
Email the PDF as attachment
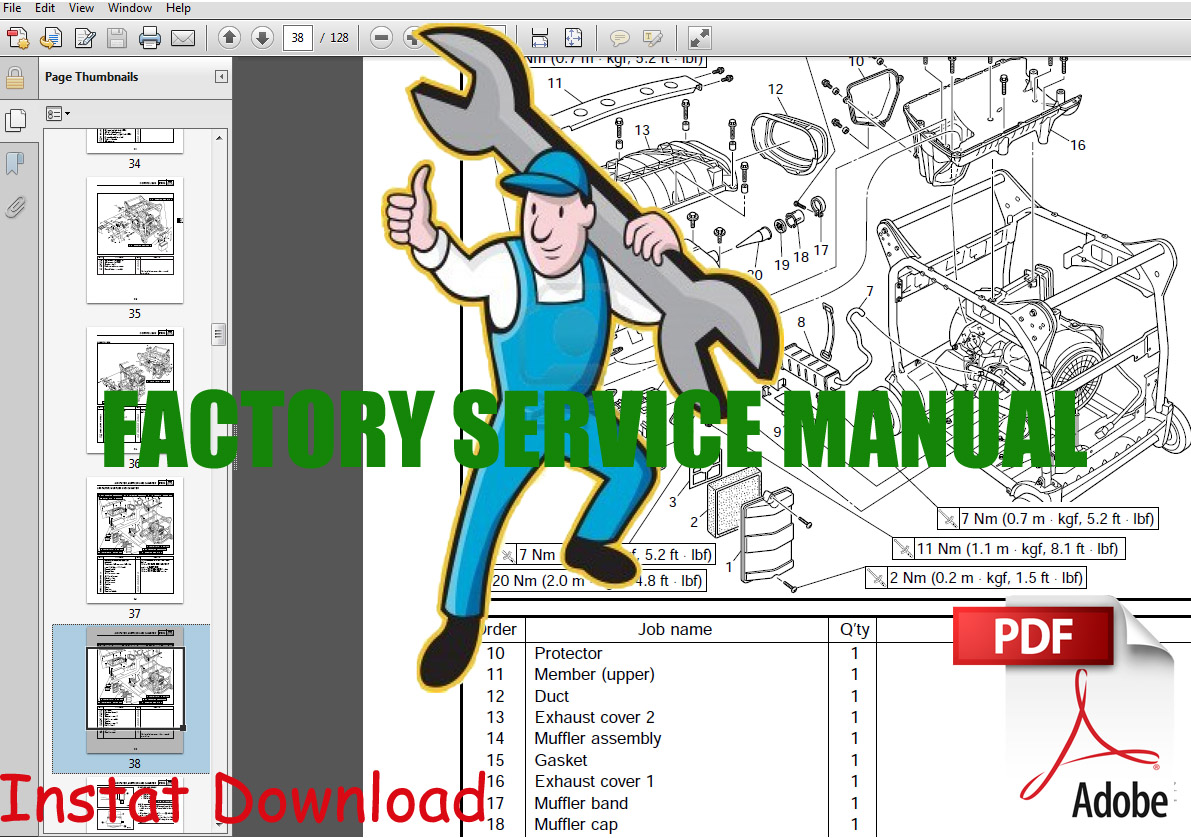pos(183,37)
